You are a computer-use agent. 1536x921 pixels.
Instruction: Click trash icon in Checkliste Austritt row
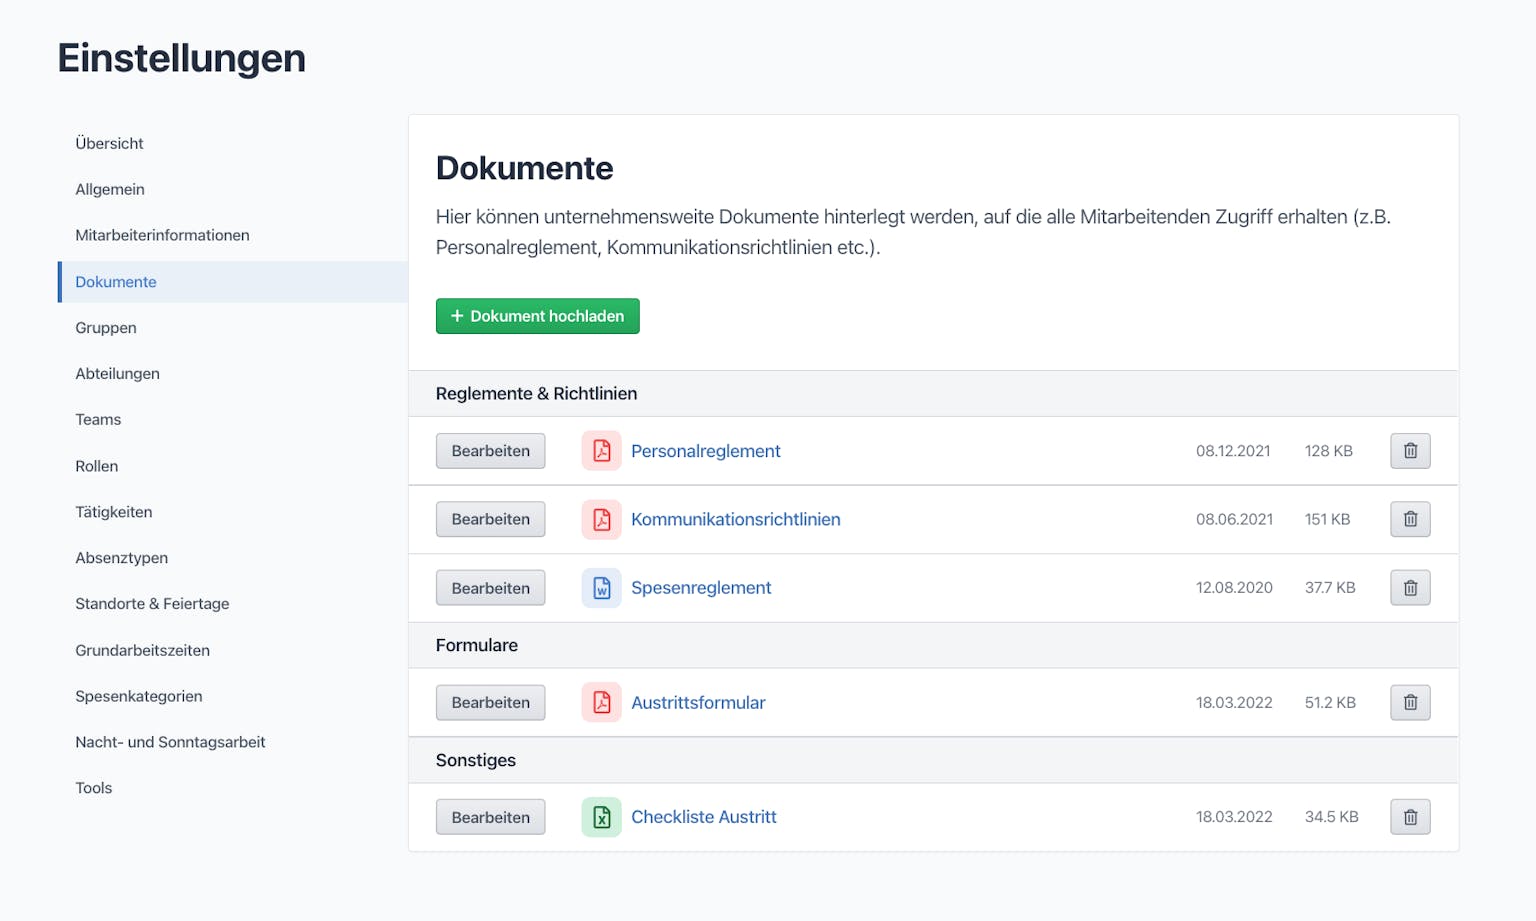click(x=1410, y=817)
